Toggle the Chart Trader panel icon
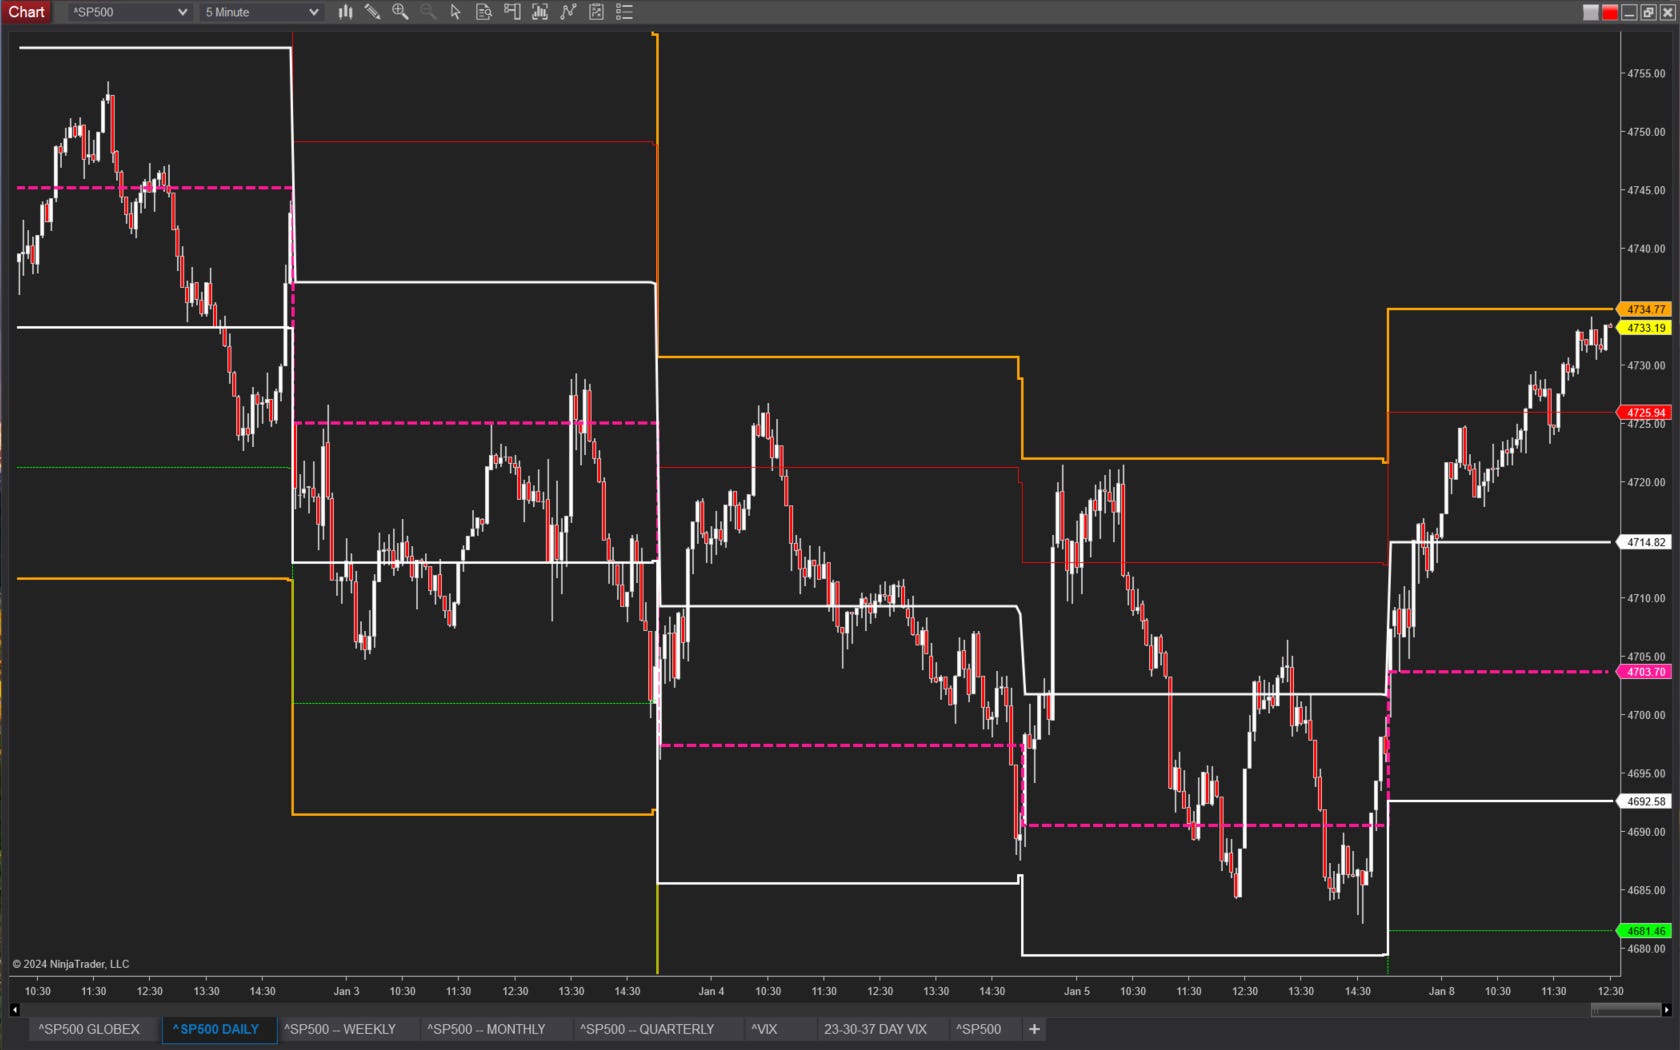Screen dimensions: 1680x1050 pyautogui.click(x=512, y=12)
